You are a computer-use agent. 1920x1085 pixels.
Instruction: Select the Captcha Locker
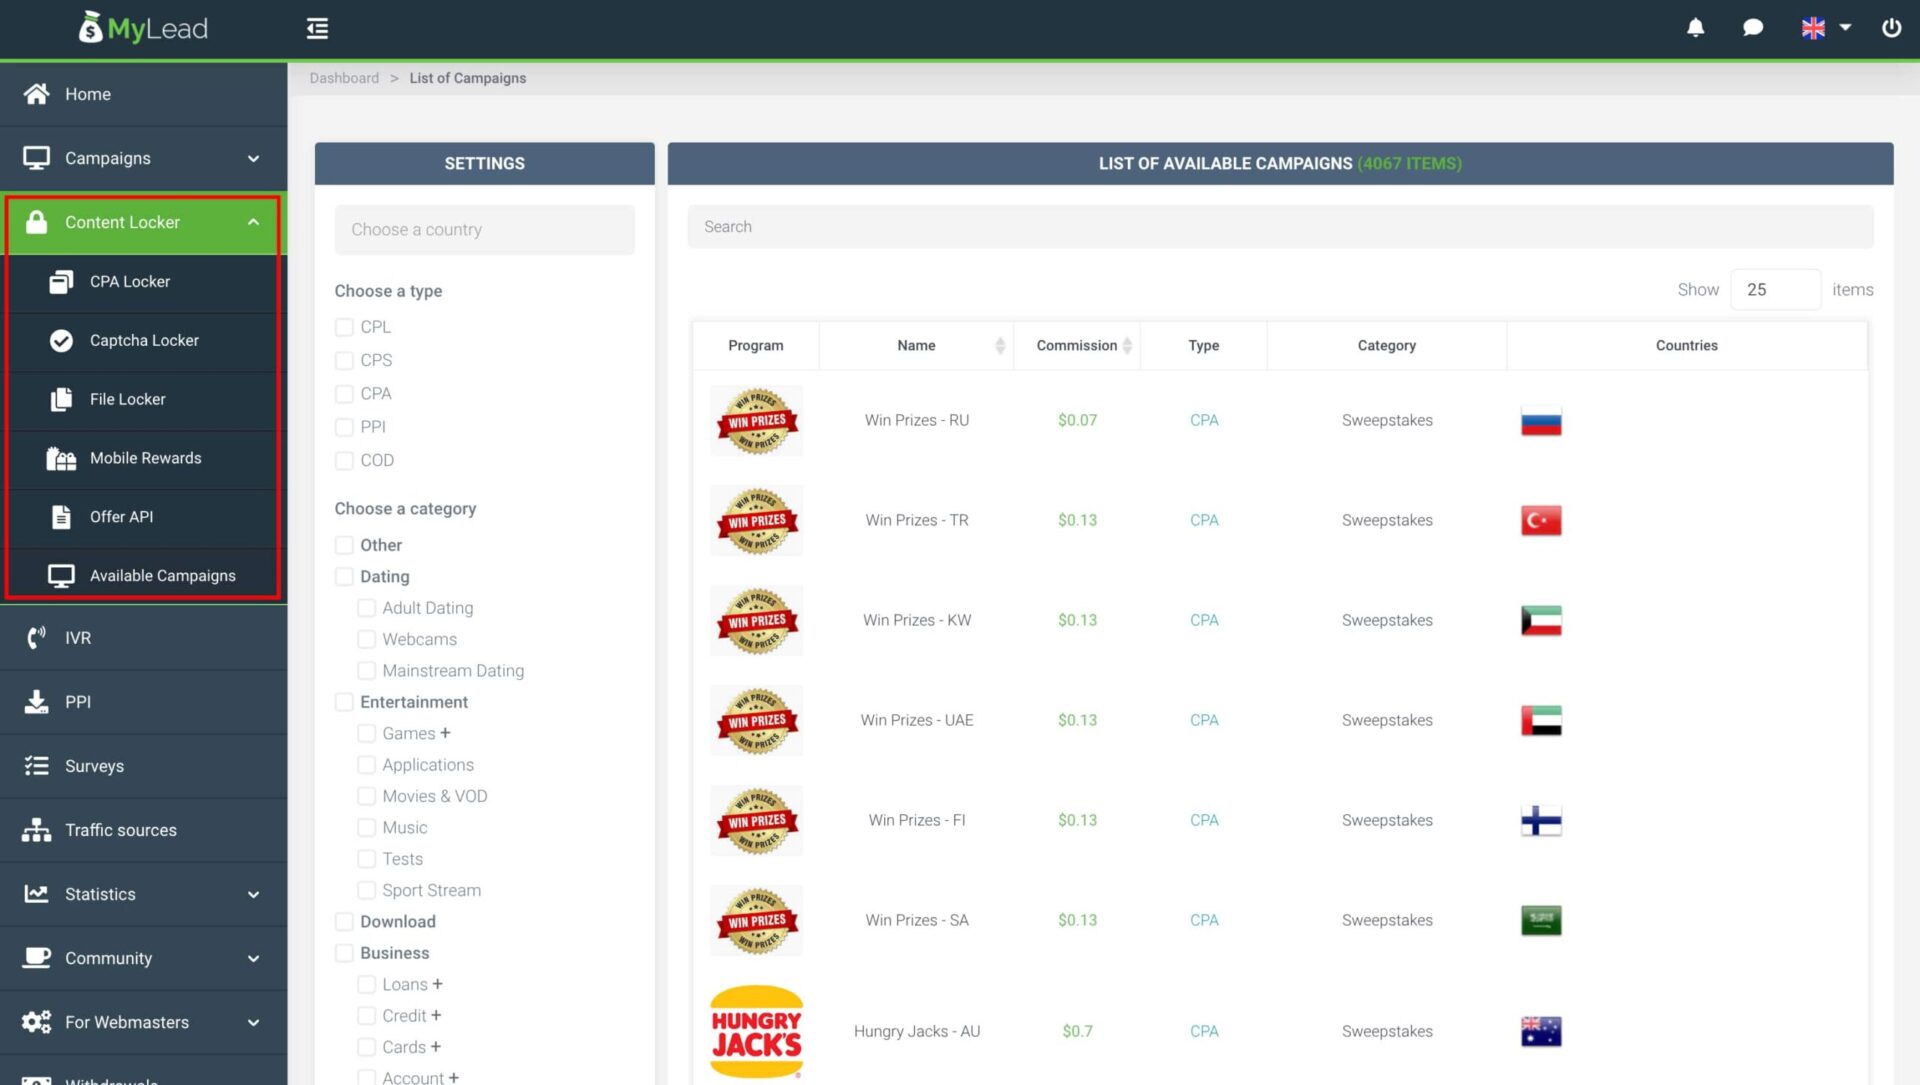(143, 340)
